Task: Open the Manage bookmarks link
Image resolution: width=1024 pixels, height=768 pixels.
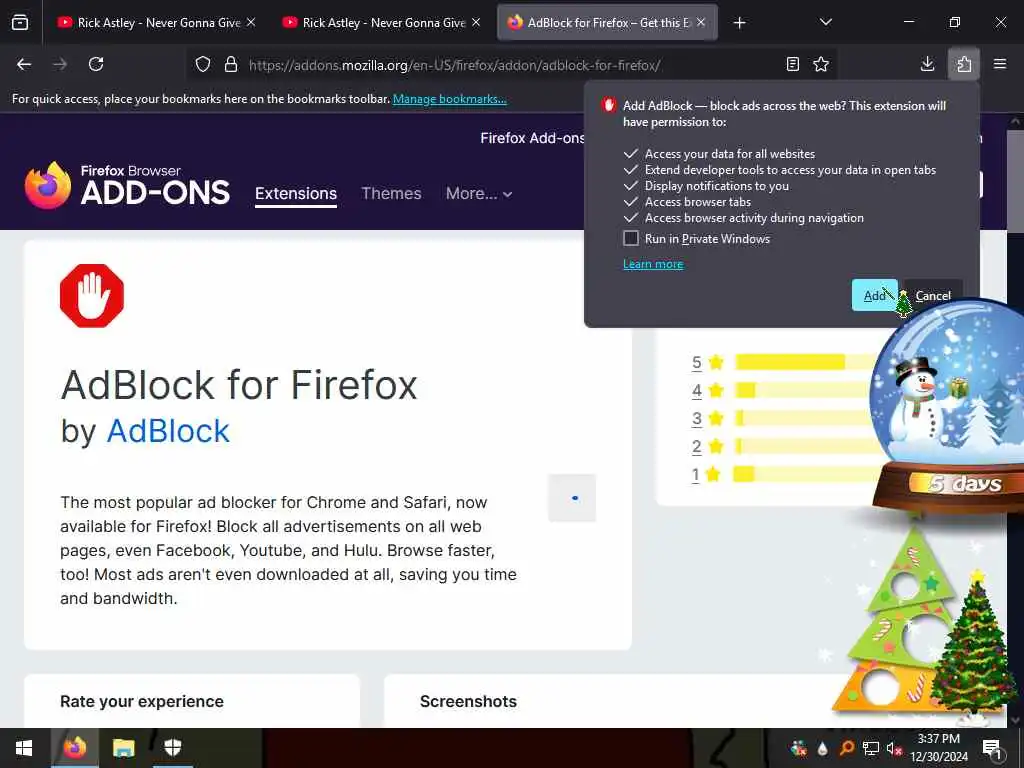Action: 449,99
